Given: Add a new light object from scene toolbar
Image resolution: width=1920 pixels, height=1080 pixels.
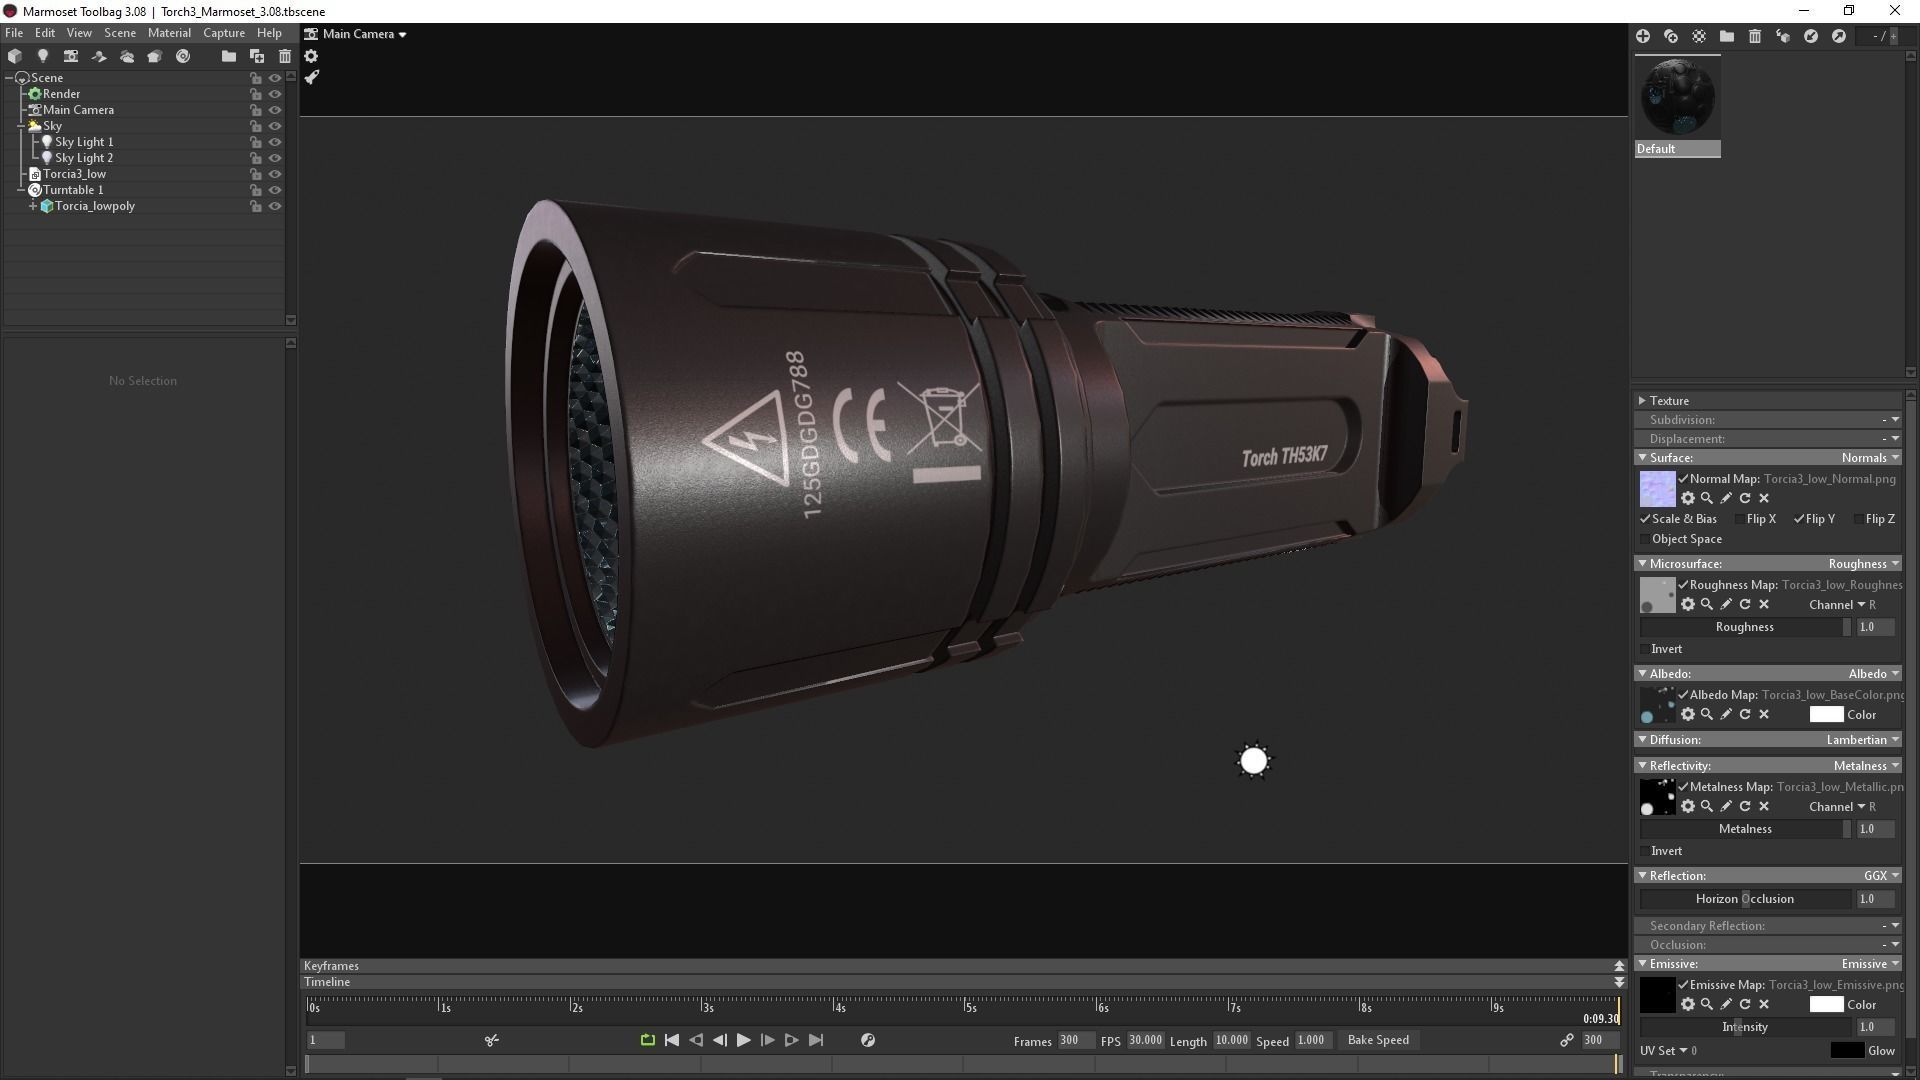Looking at the screenshot, I should point(43,56).
